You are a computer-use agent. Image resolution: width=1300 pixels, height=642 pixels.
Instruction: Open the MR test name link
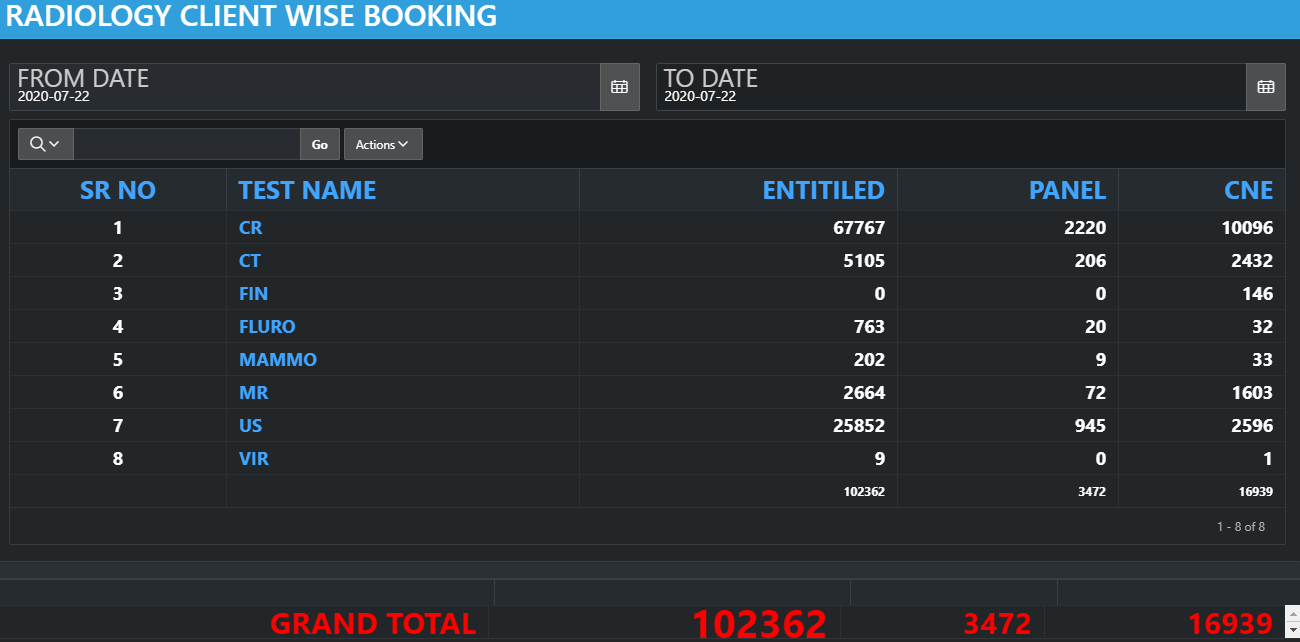[253, 393]
